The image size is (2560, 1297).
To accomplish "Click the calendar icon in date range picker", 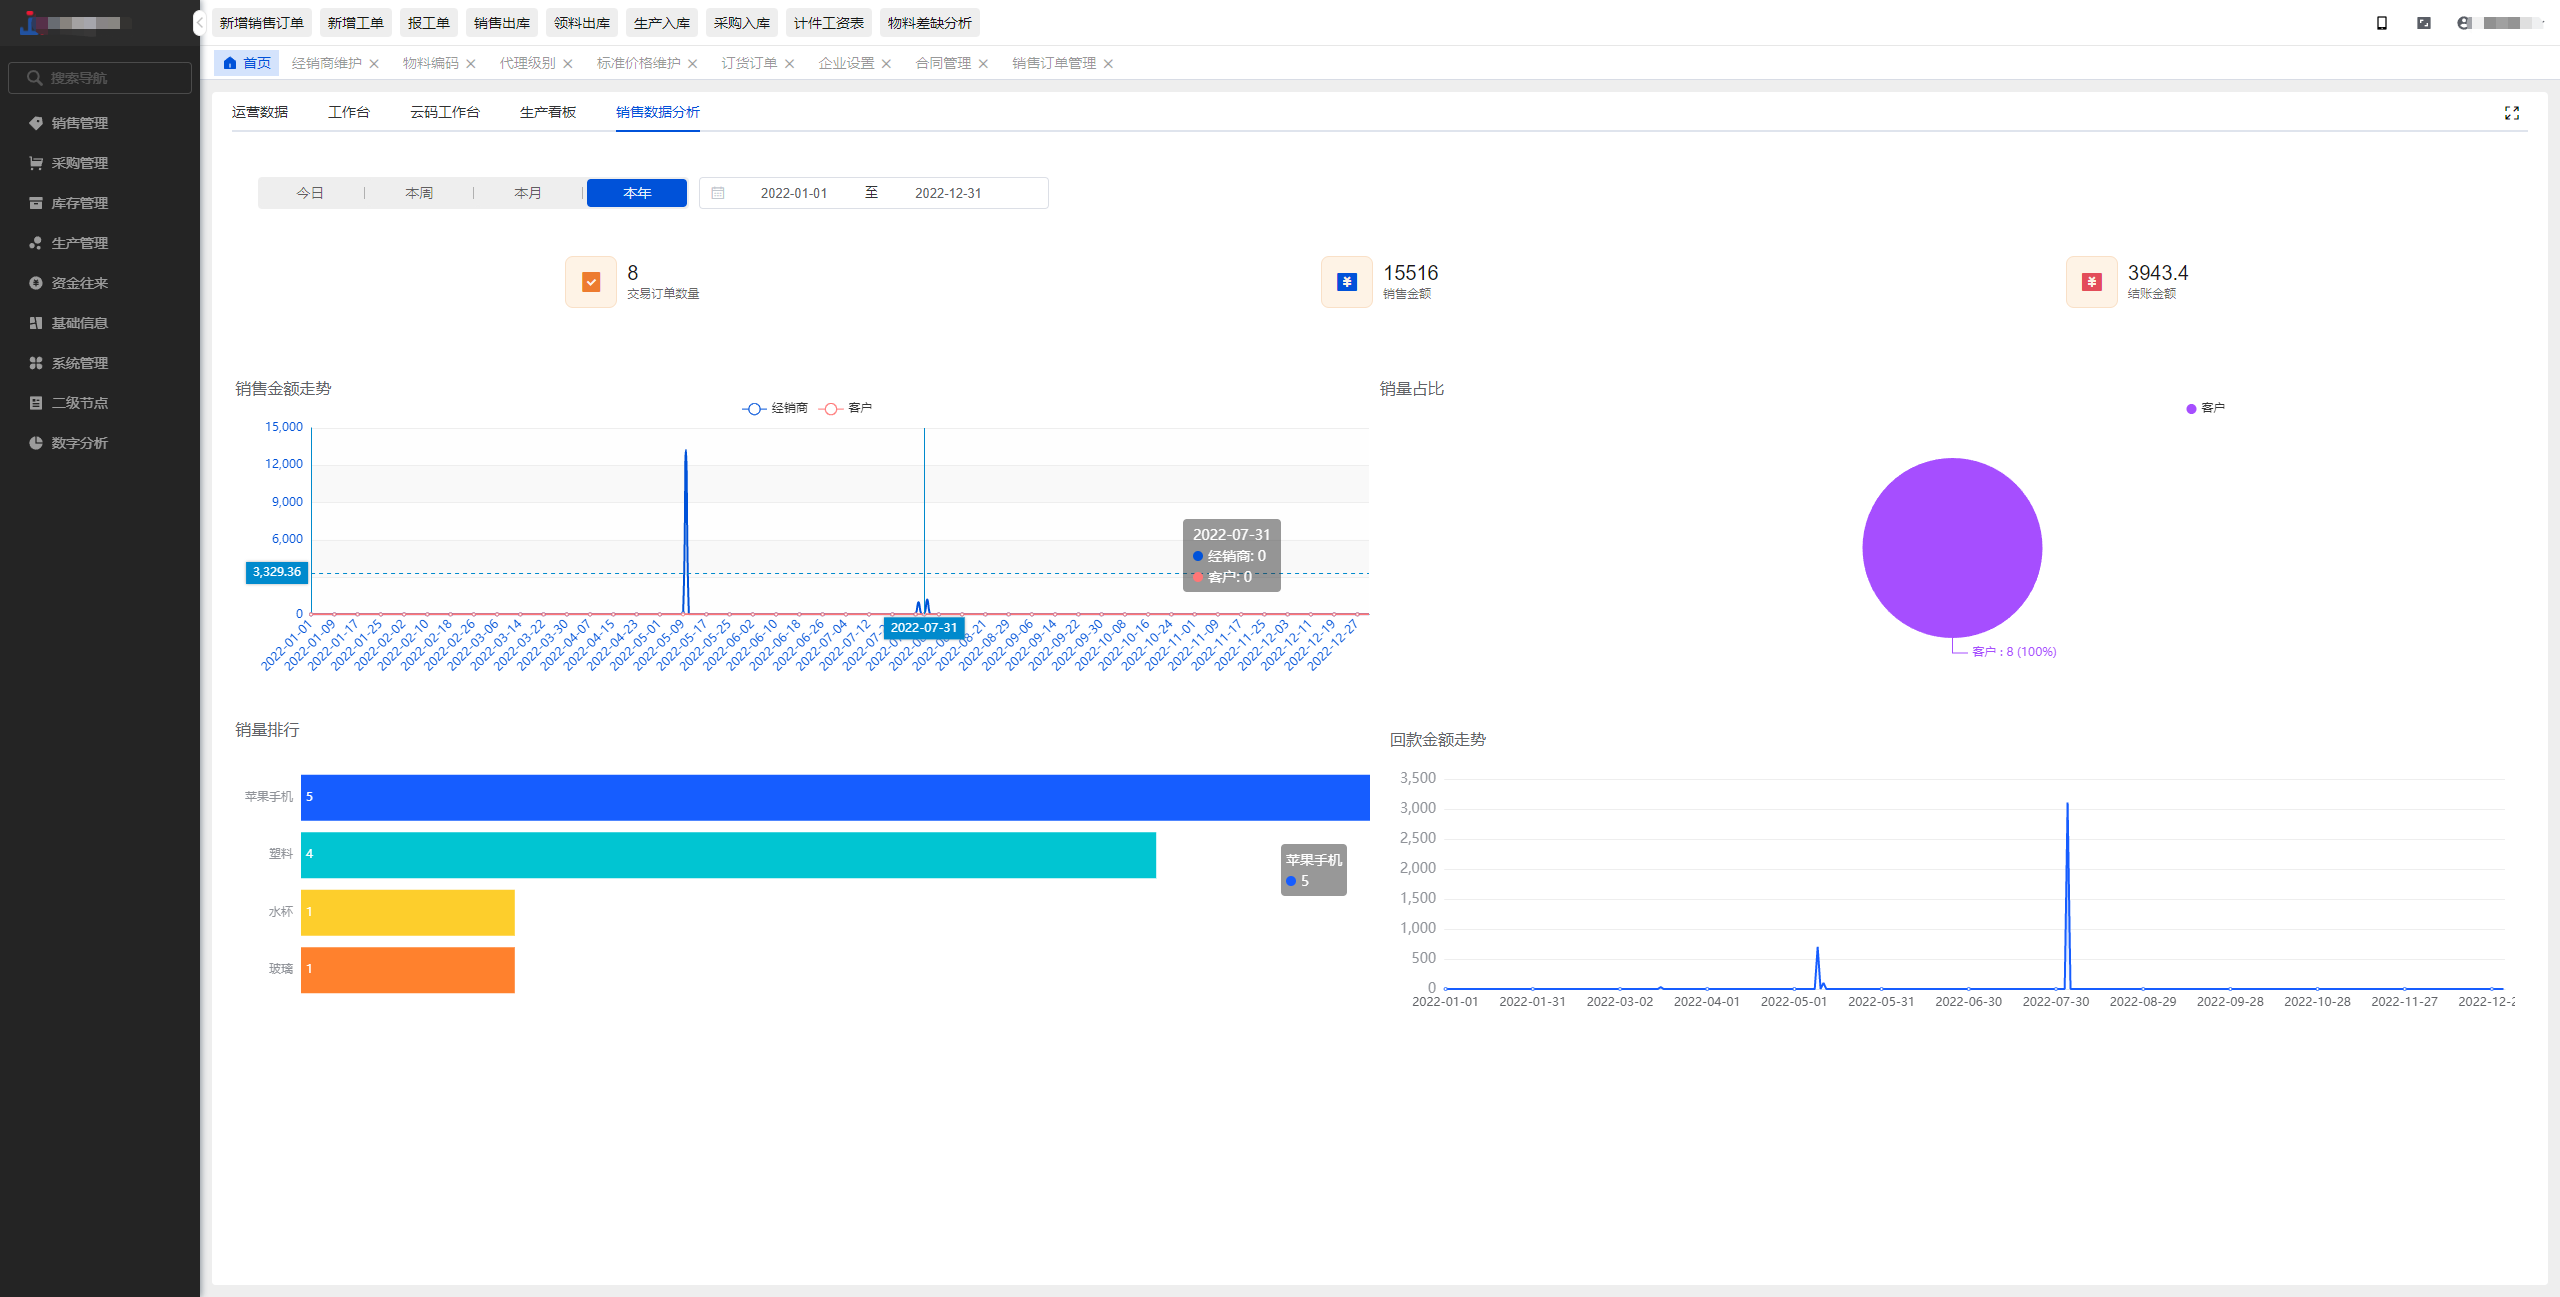I will click(718, 193).
